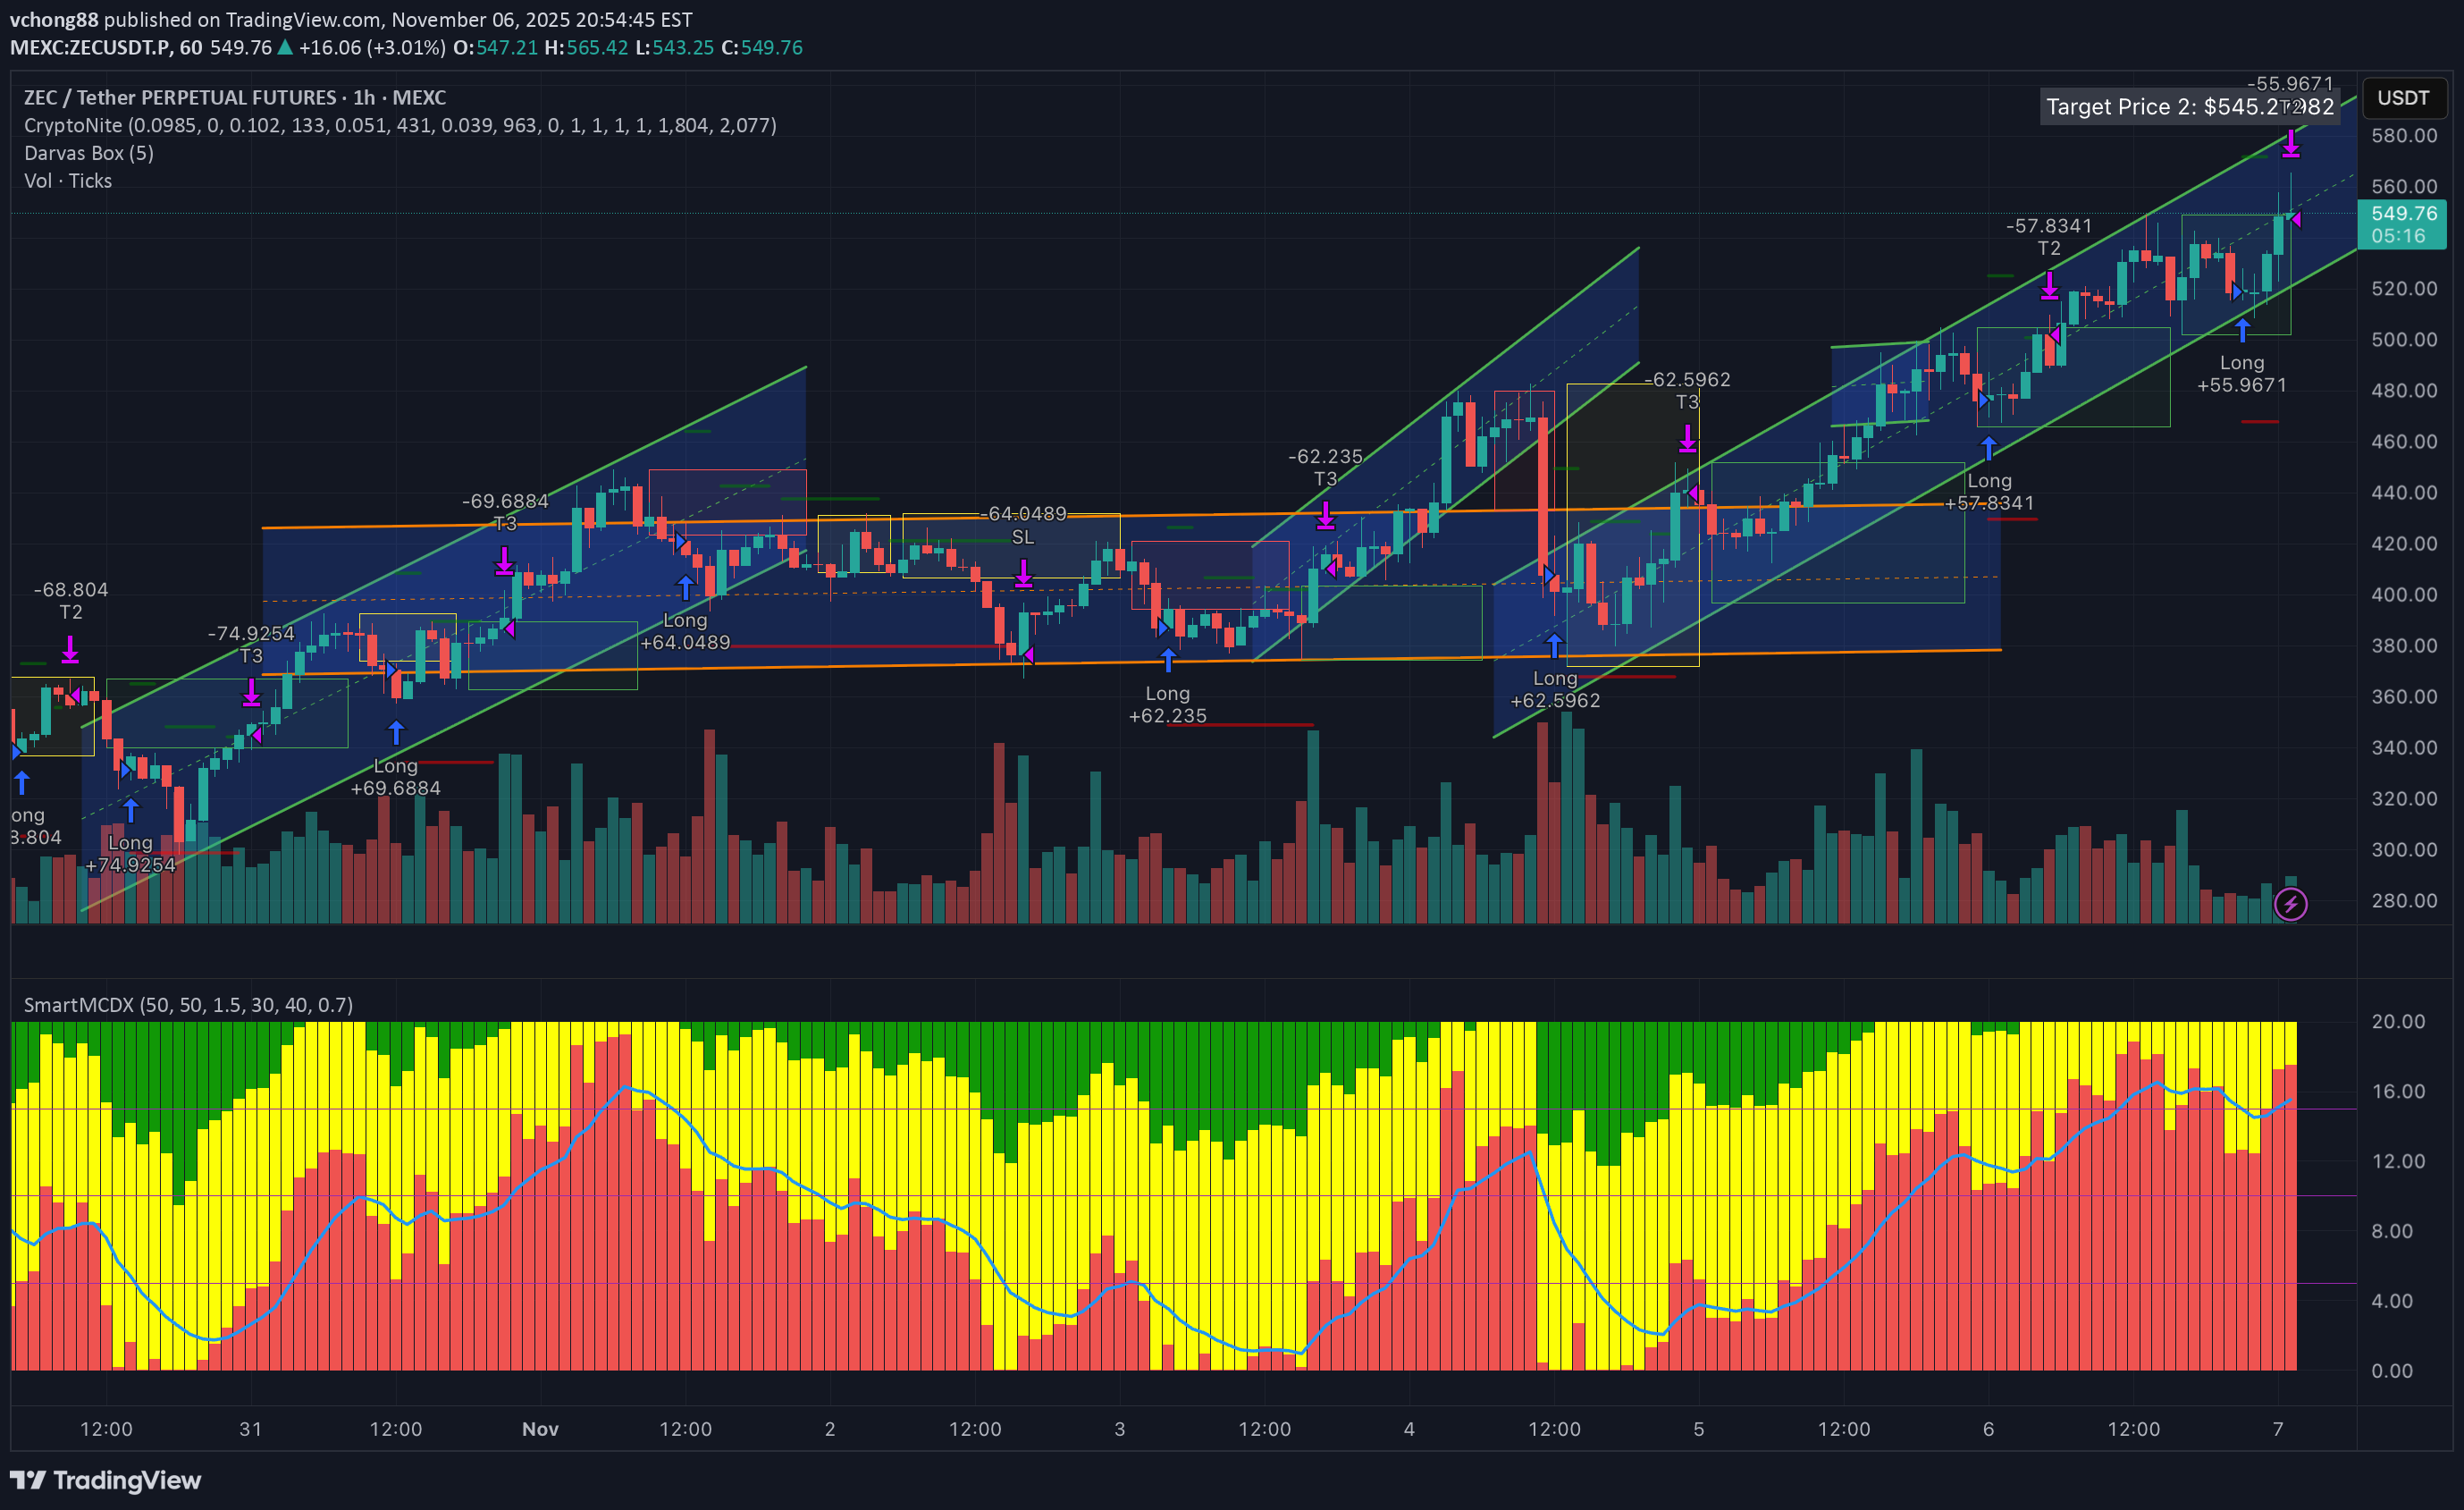The width and height of the screenshot is (2464, 1510).
Task: Open the vchong88 author link
Action: tap(54, 19)
